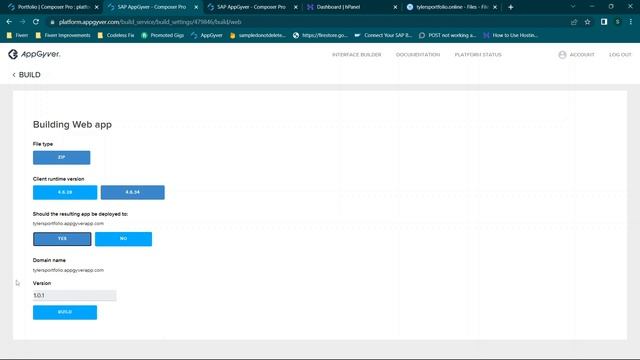
Task: Select YES to deploy the resulting app
Action: click(62, 239)
